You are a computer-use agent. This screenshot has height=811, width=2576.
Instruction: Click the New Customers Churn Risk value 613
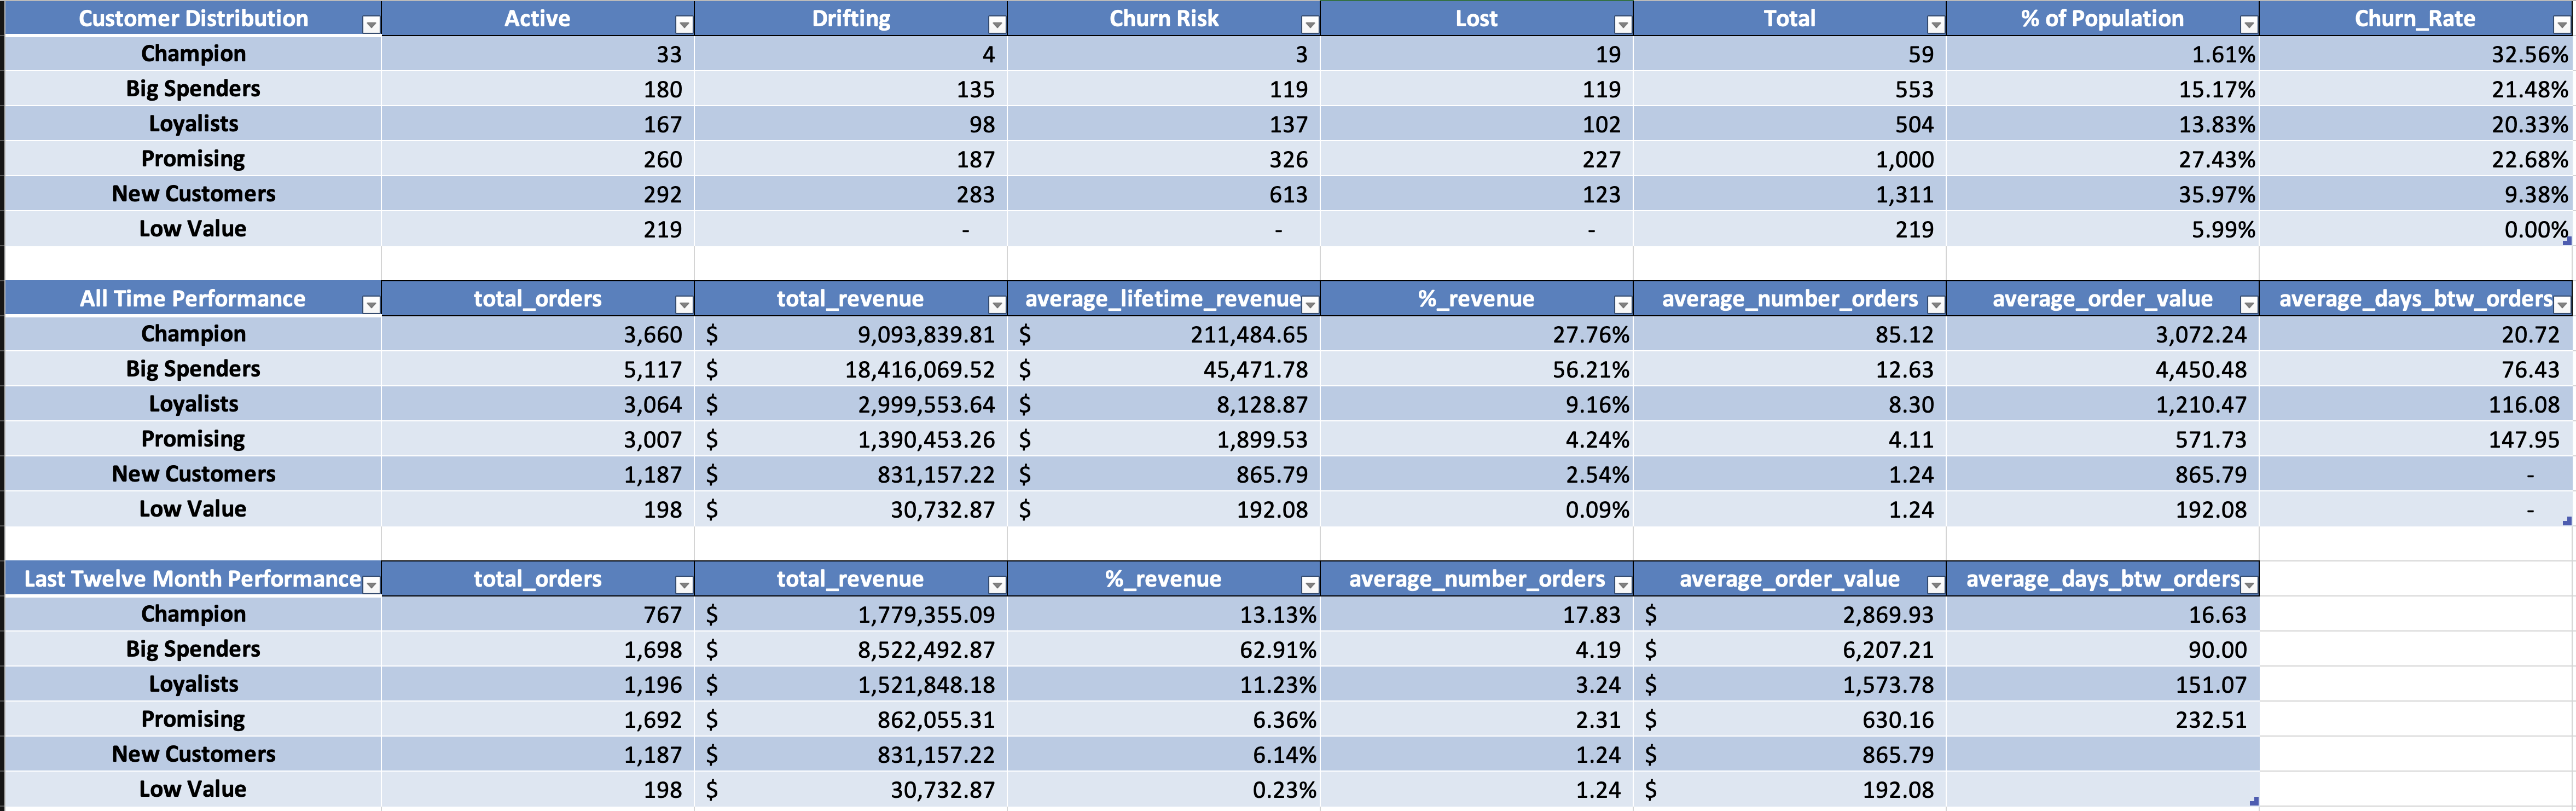[1163, 194]
